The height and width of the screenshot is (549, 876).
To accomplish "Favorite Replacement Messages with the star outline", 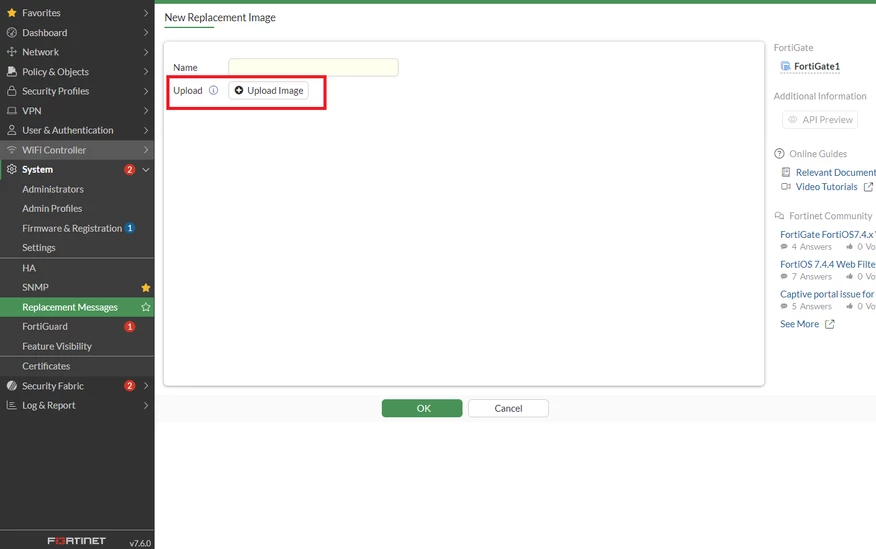I will click(146, 307).
